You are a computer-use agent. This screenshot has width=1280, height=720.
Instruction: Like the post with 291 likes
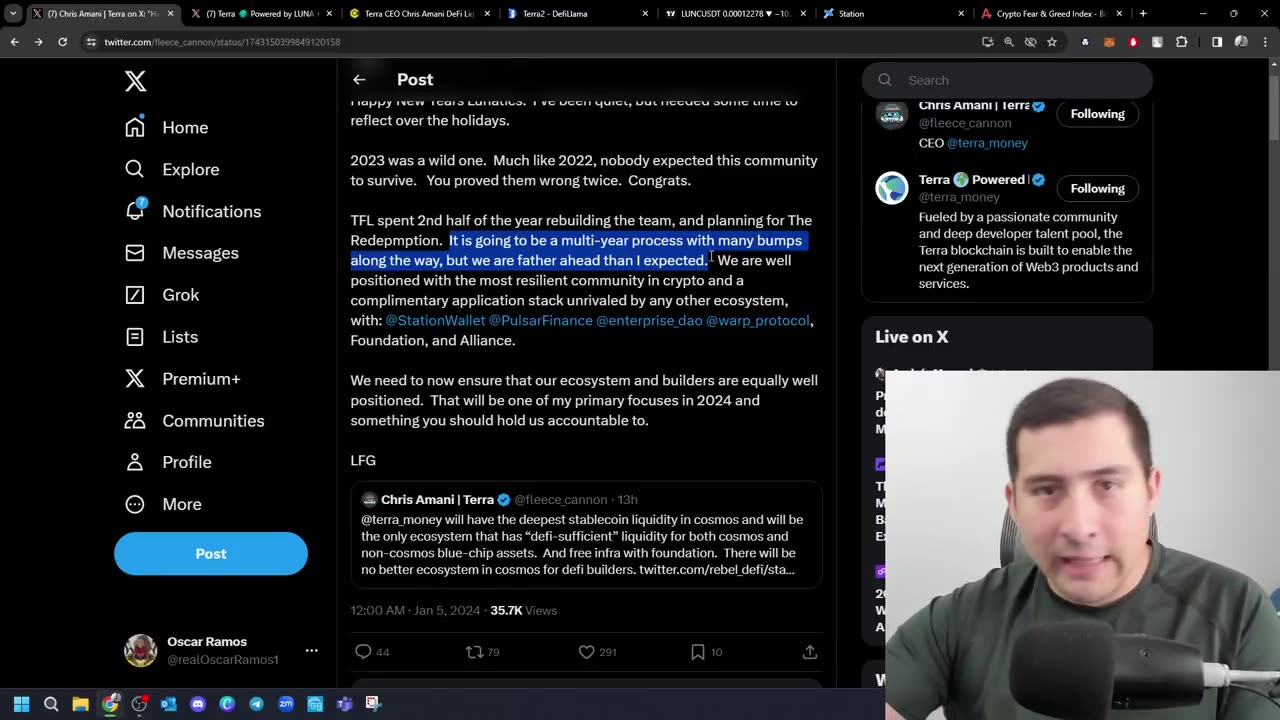pyautogui.click(x=587, y=652)
